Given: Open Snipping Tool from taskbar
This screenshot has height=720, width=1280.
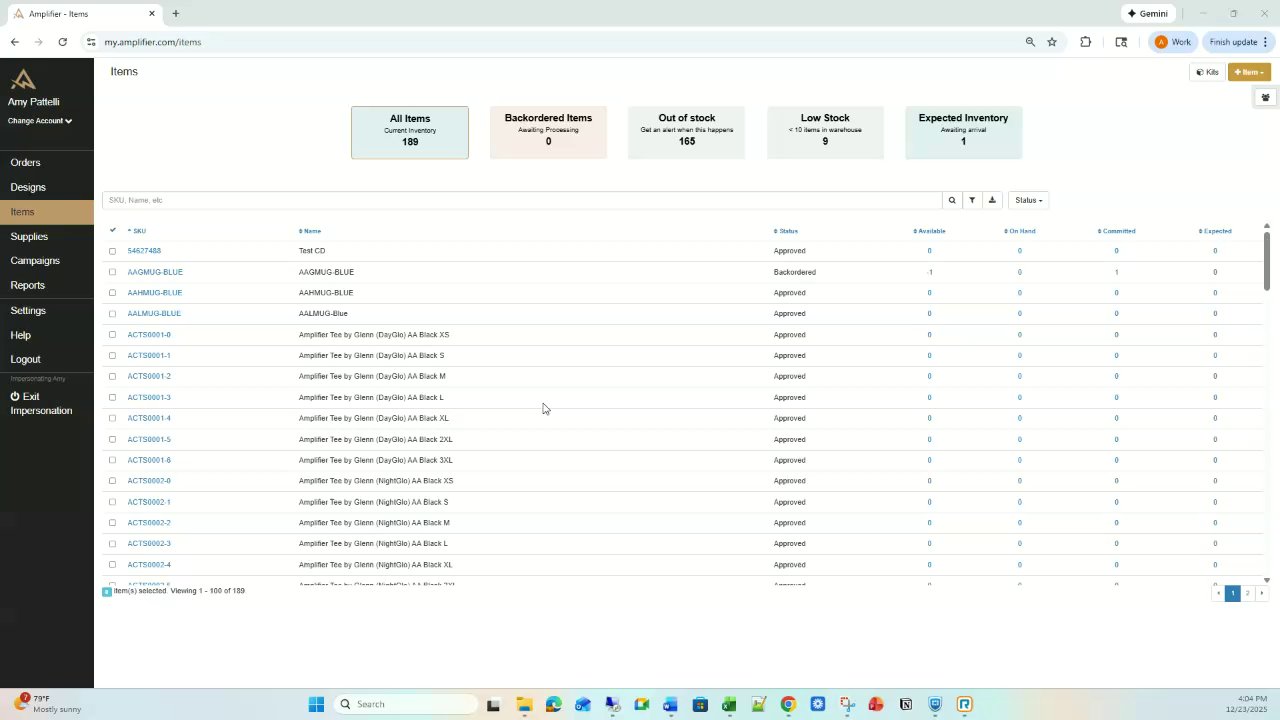Looking at the screenshot, I should (x=847, y=704).
